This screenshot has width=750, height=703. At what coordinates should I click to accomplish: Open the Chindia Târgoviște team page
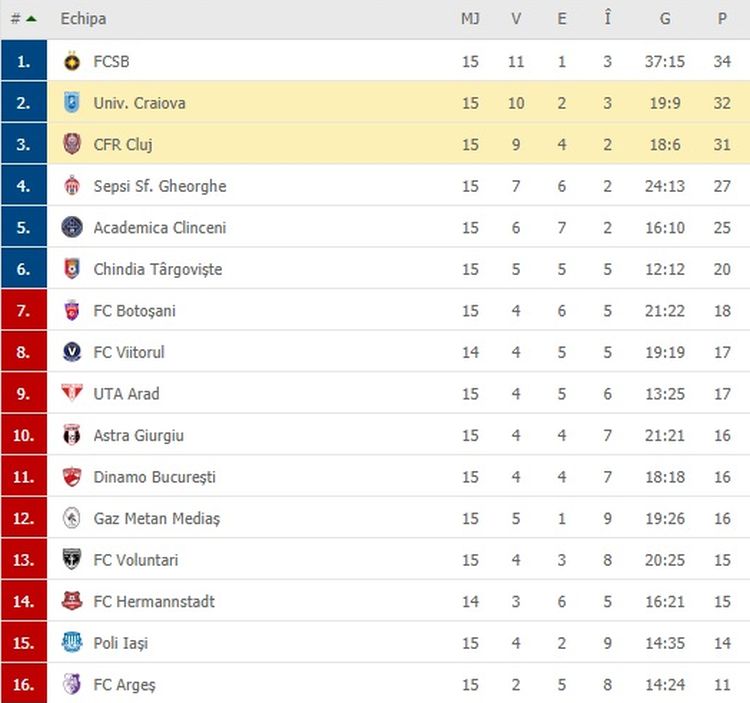coord(157,269)
